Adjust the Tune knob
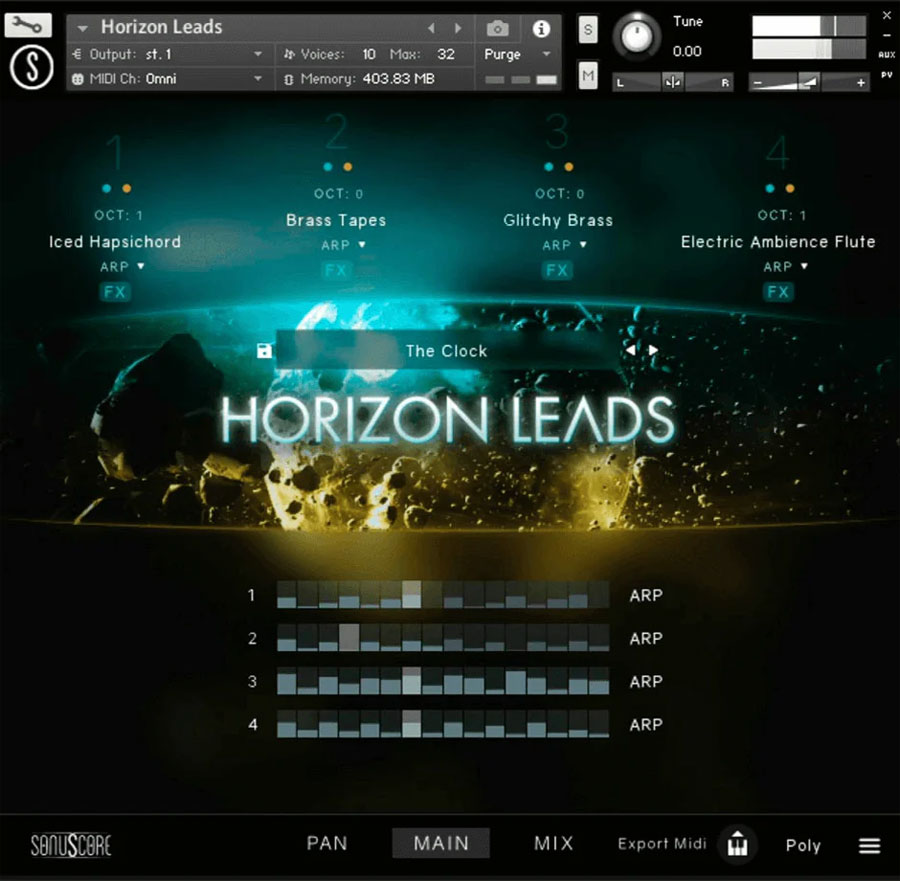This screenshot has height=881, width=900. click(637, 37)
